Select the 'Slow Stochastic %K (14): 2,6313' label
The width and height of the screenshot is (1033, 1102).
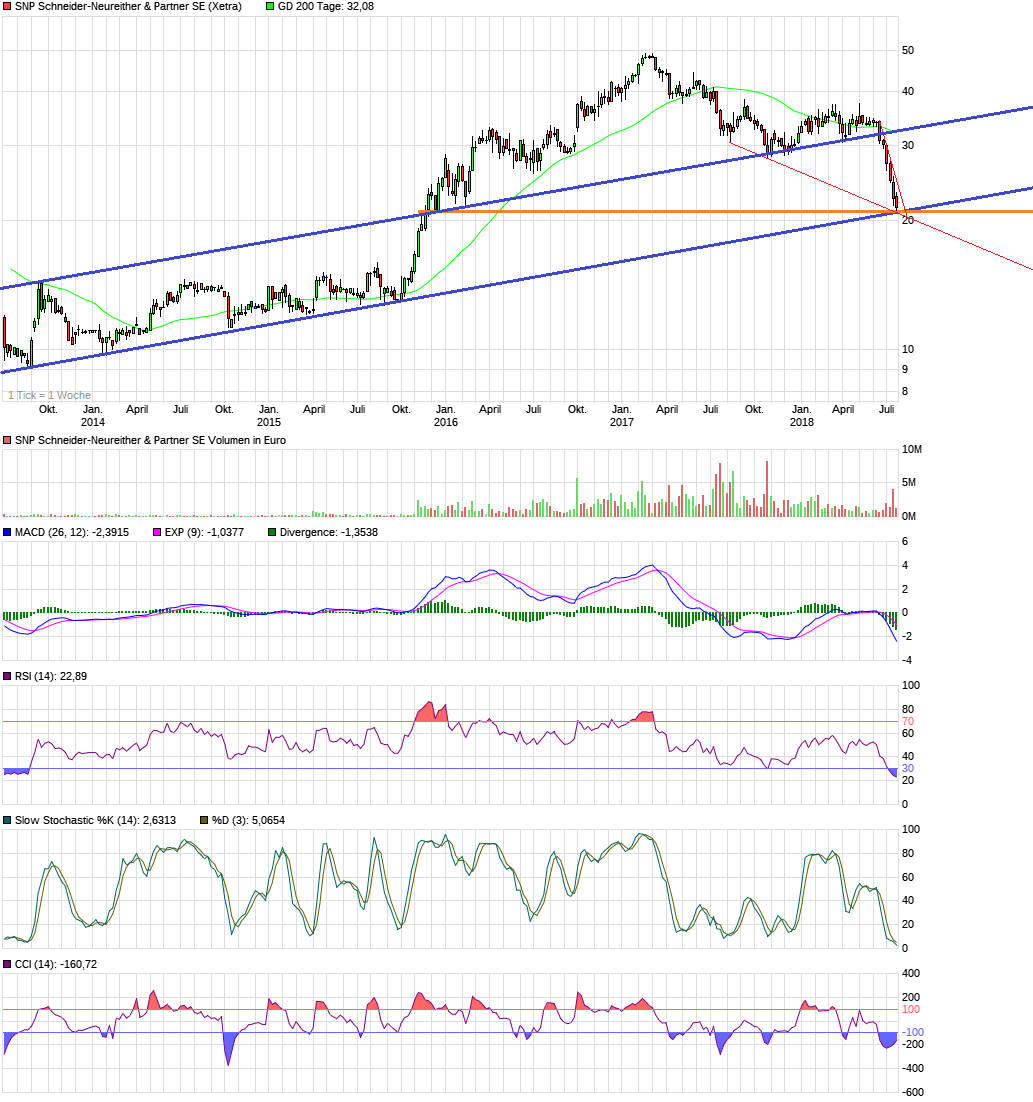[x=96, y=821]
